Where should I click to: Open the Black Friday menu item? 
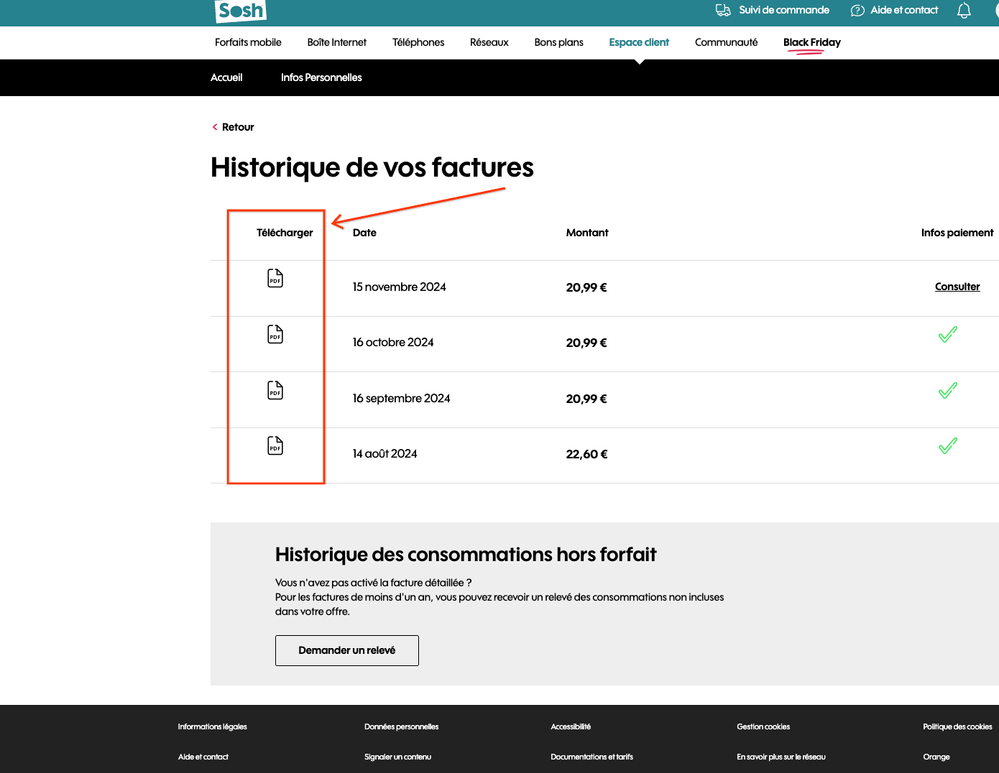point(812,42)
